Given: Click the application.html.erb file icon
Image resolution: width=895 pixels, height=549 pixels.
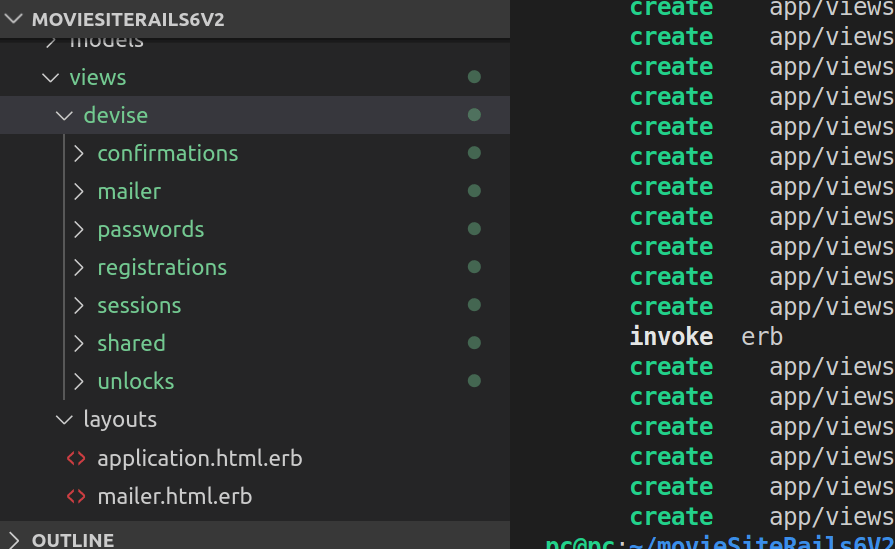Looking at the screenshot, I should tap(76, 458).
